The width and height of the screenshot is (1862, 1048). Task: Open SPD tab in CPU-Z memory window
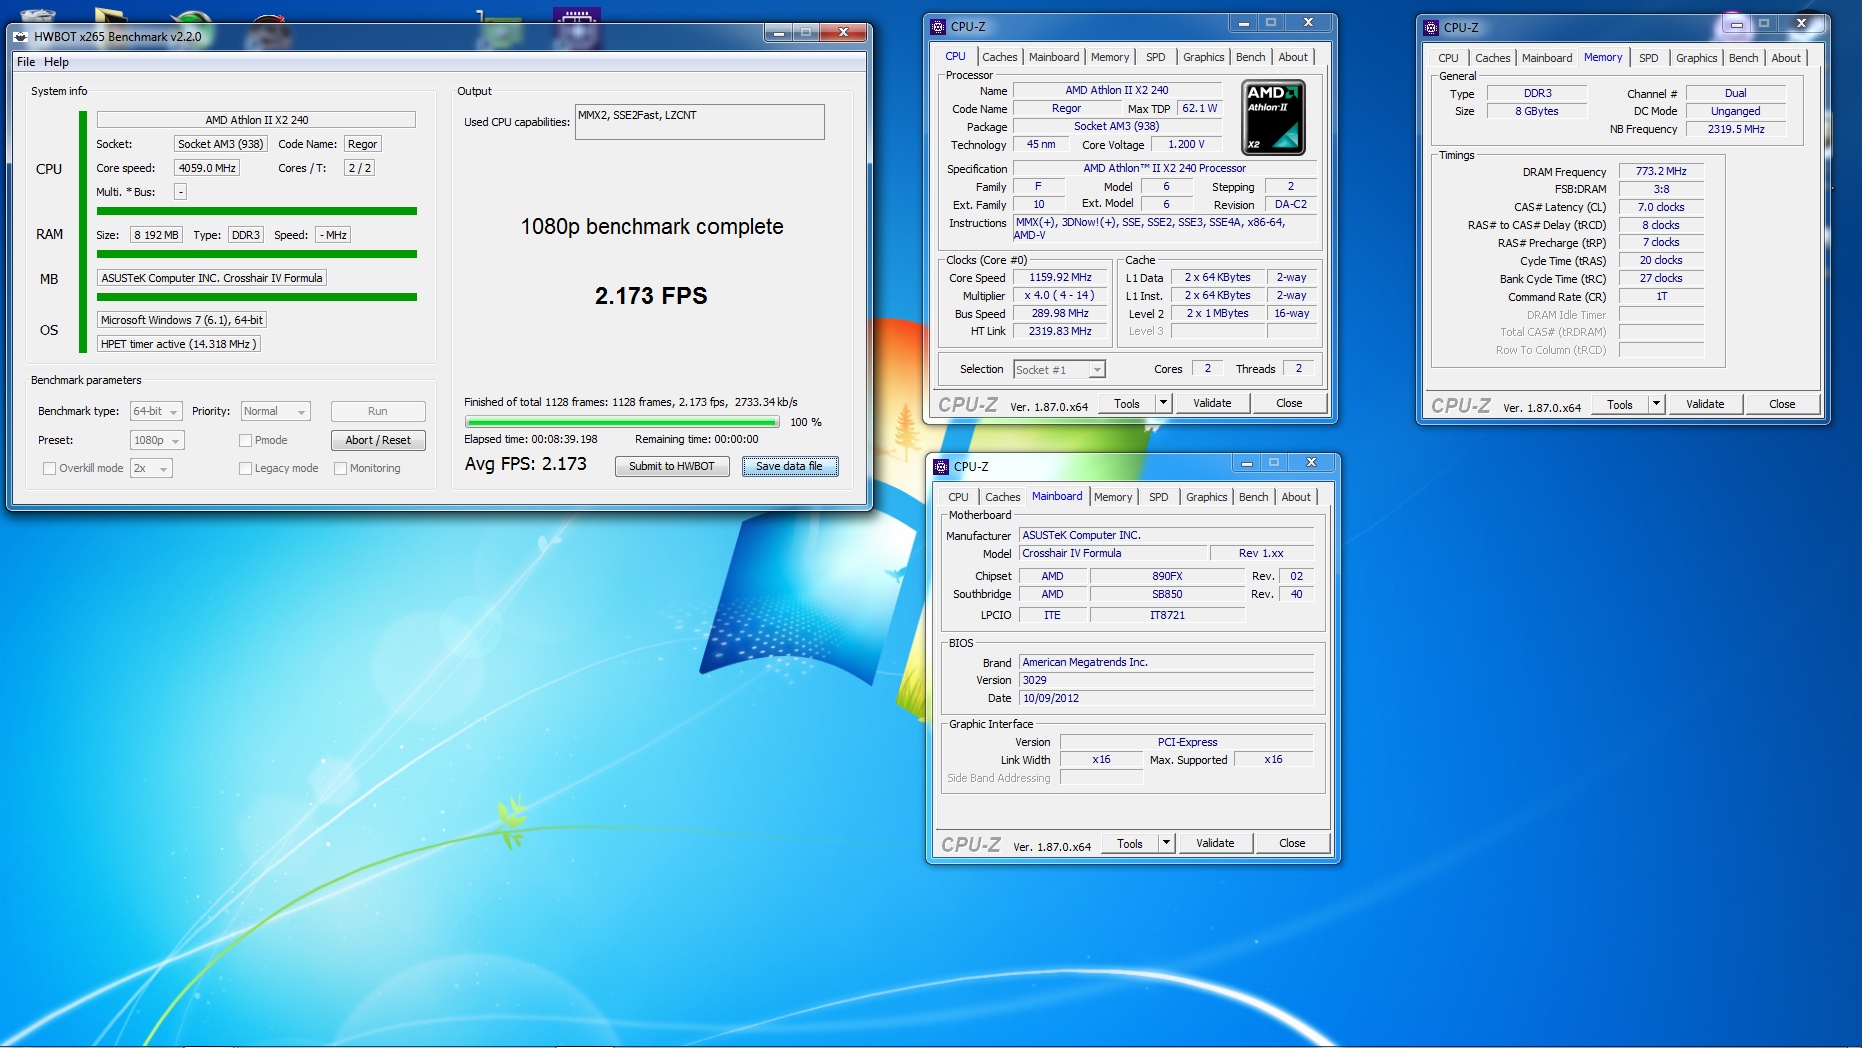[1649, 59]
